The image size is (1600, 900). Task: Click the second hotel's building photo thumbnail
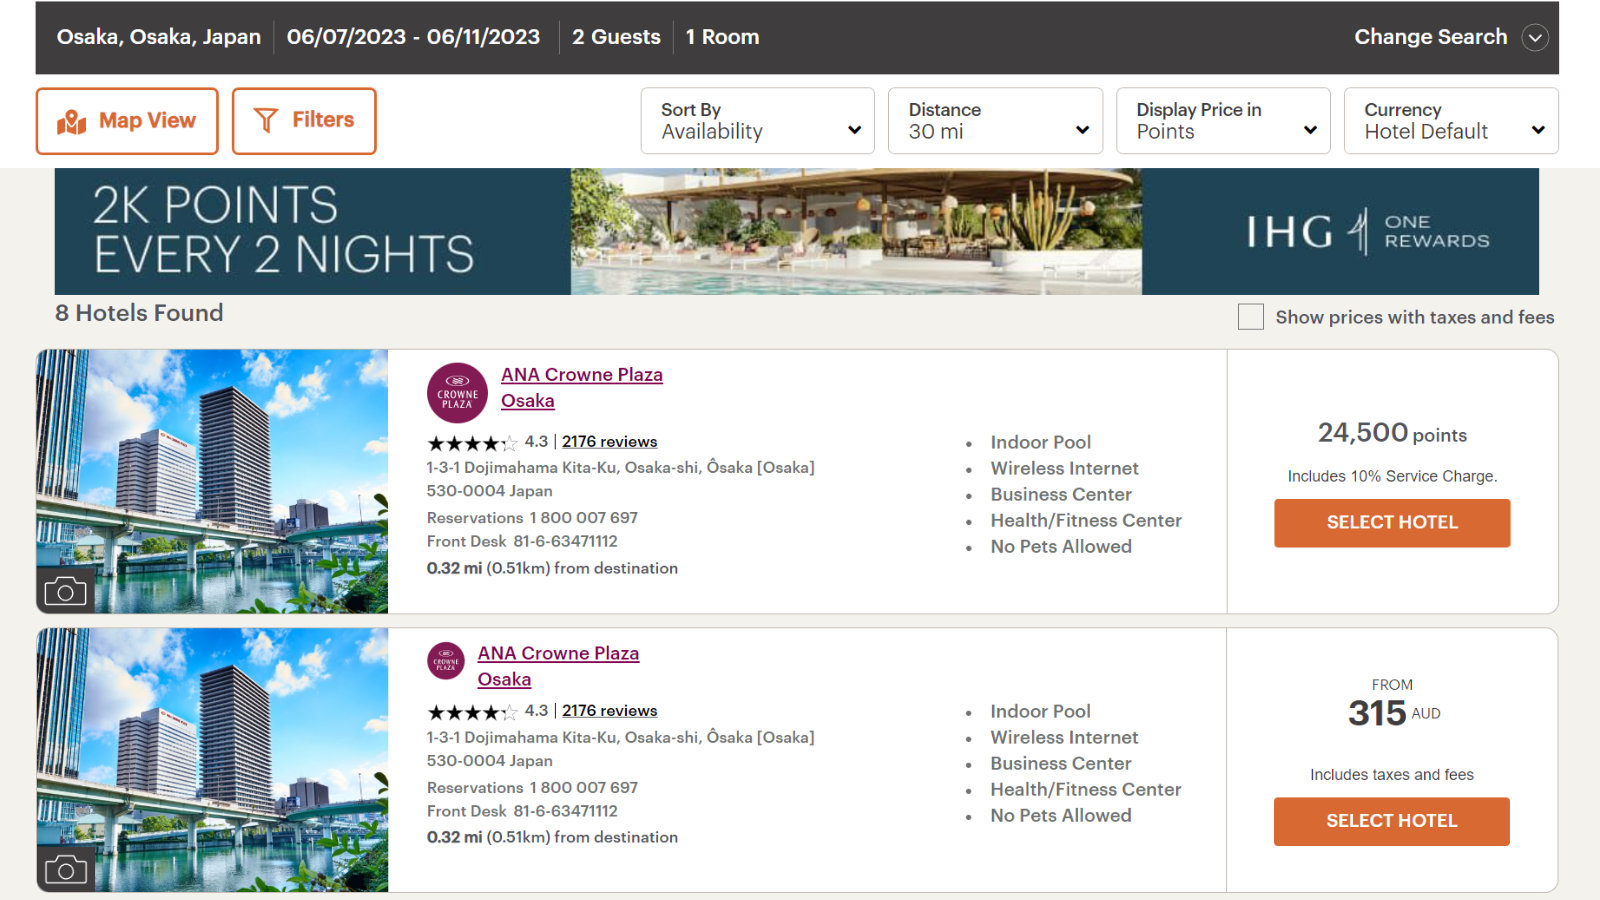pos(212,760)
